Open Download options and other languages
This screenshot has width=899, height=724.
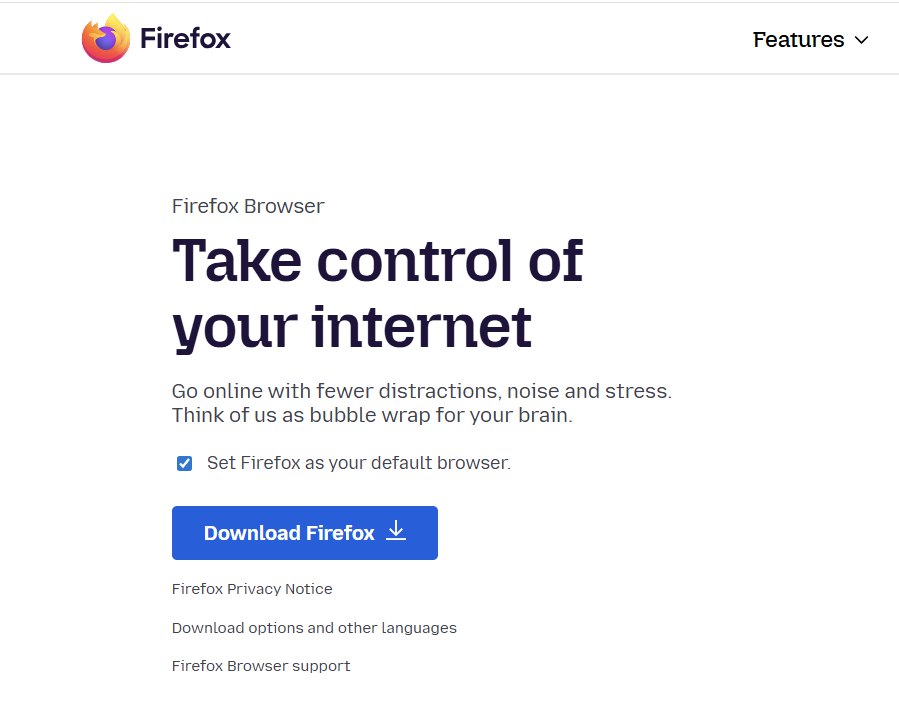[314, 628]
